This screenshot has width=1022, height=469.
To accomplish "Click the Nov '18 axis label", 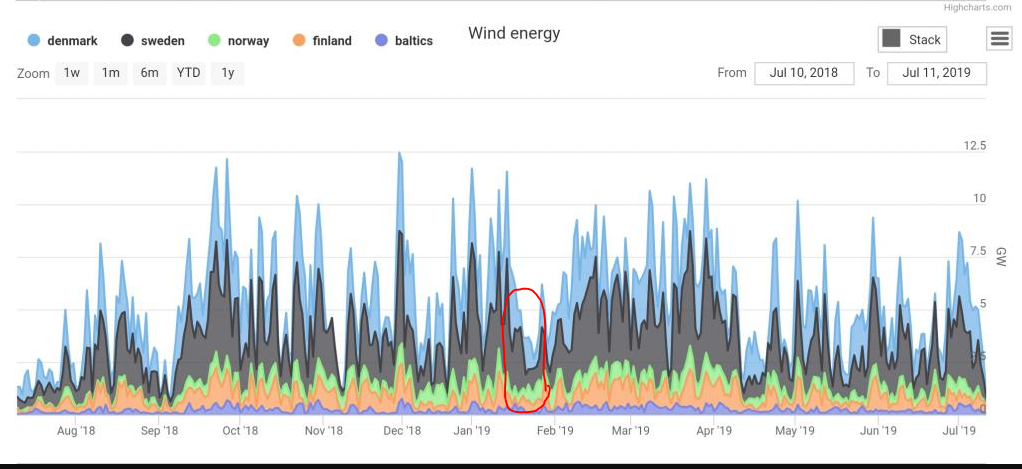I will (x=323, y=431).
